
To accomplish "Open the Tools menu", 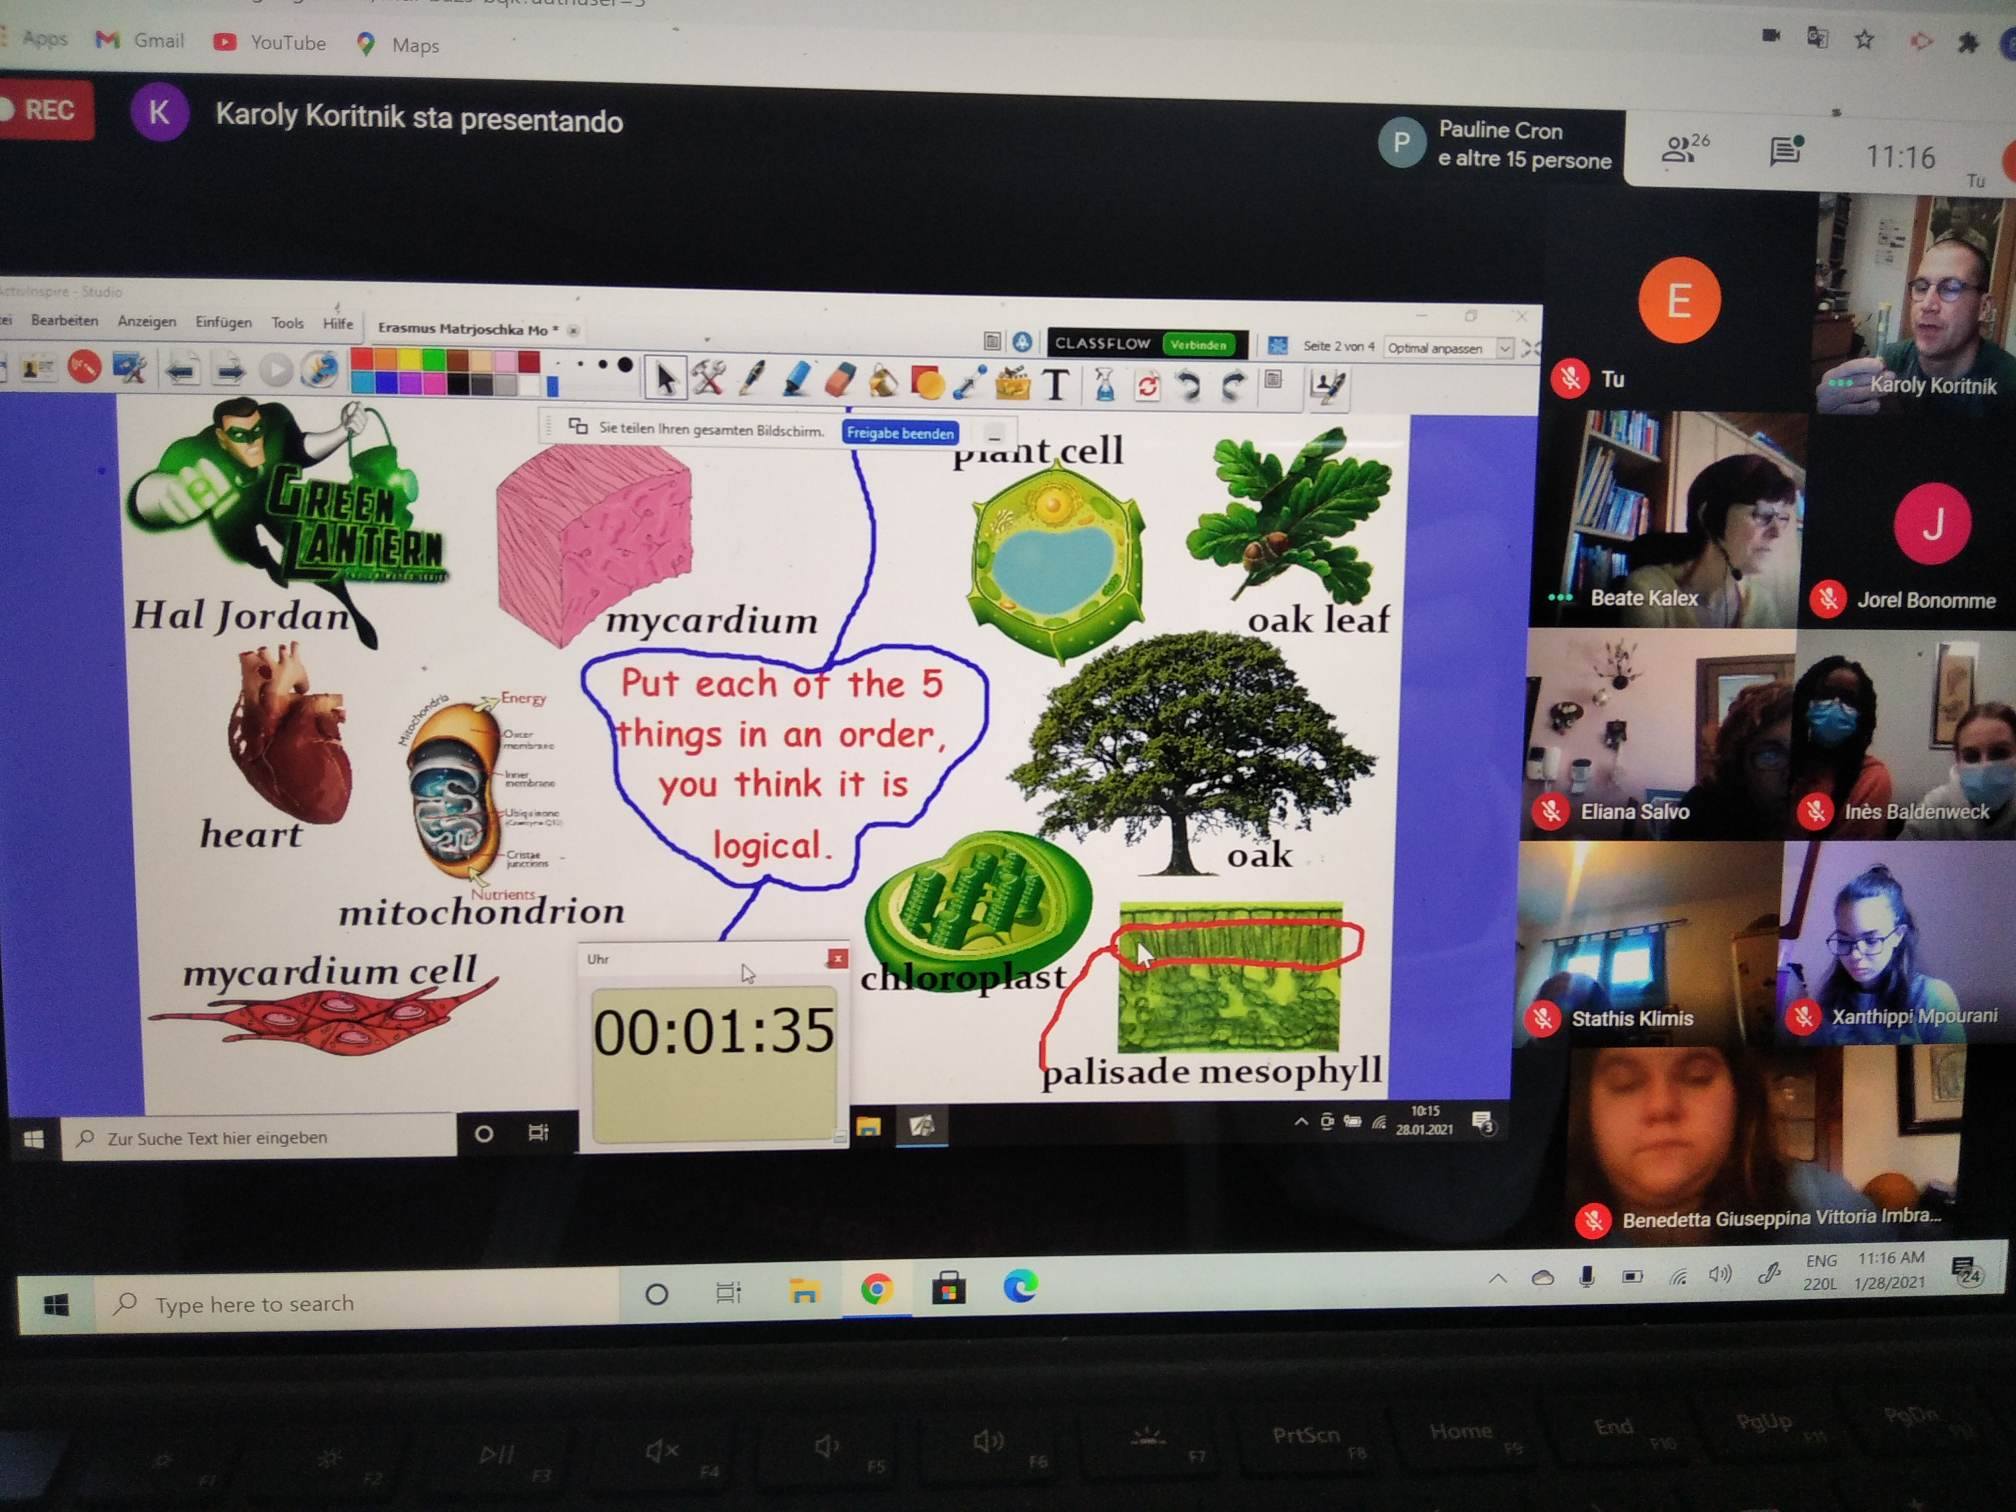I will [287, 323].
